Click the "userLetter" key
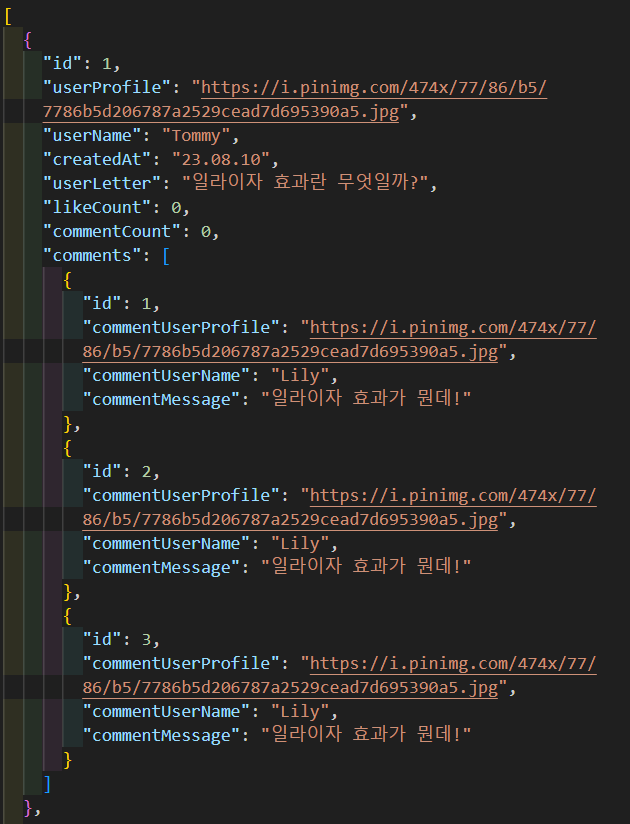 (102, 183)
